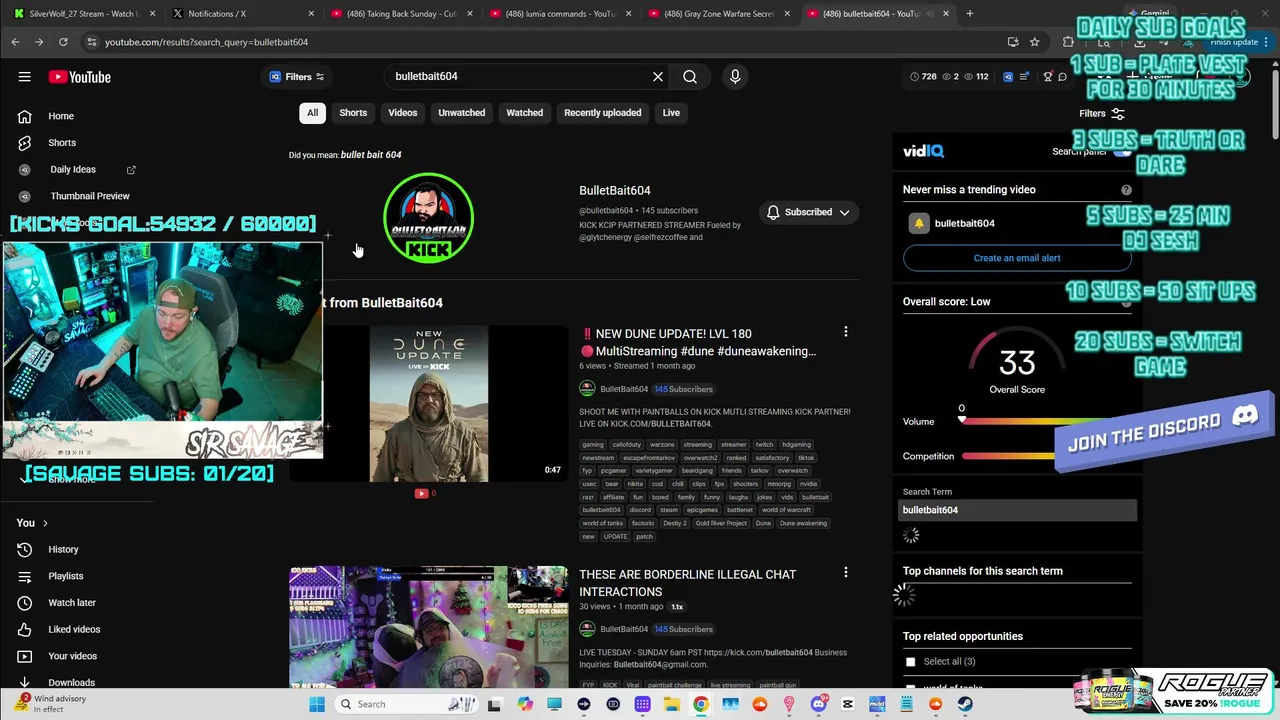Open vidIQ trophy achievements icon
Viewport: 1280px width, 720px height.
coord(1047,77)
